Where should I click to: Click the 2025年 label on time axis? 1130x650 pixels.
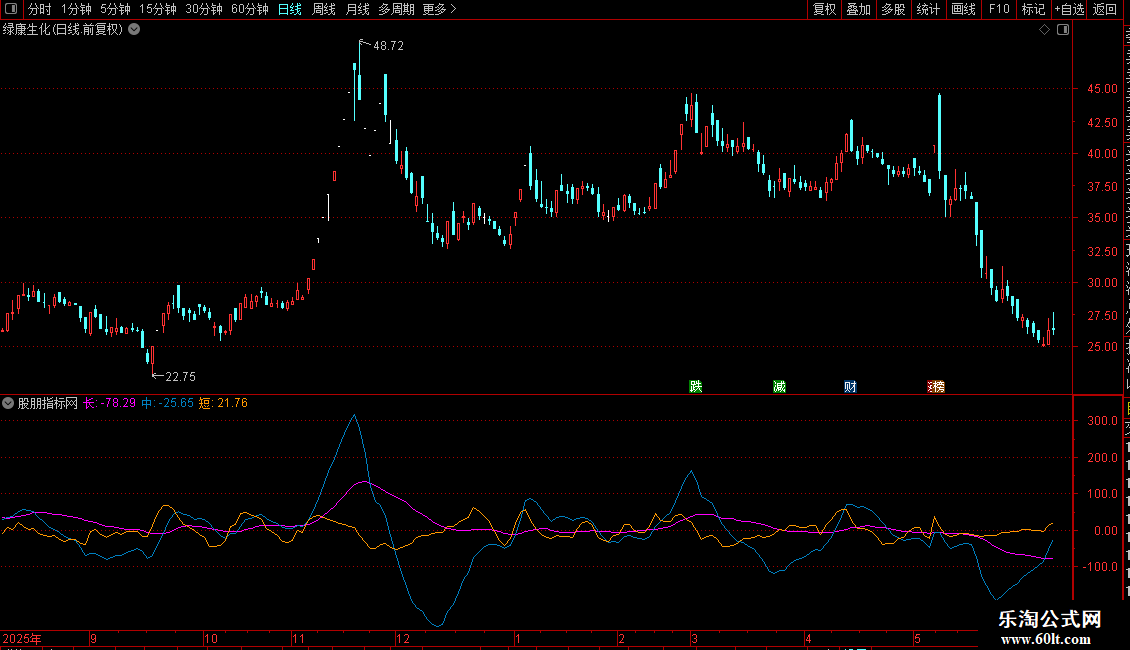(22, 639)
